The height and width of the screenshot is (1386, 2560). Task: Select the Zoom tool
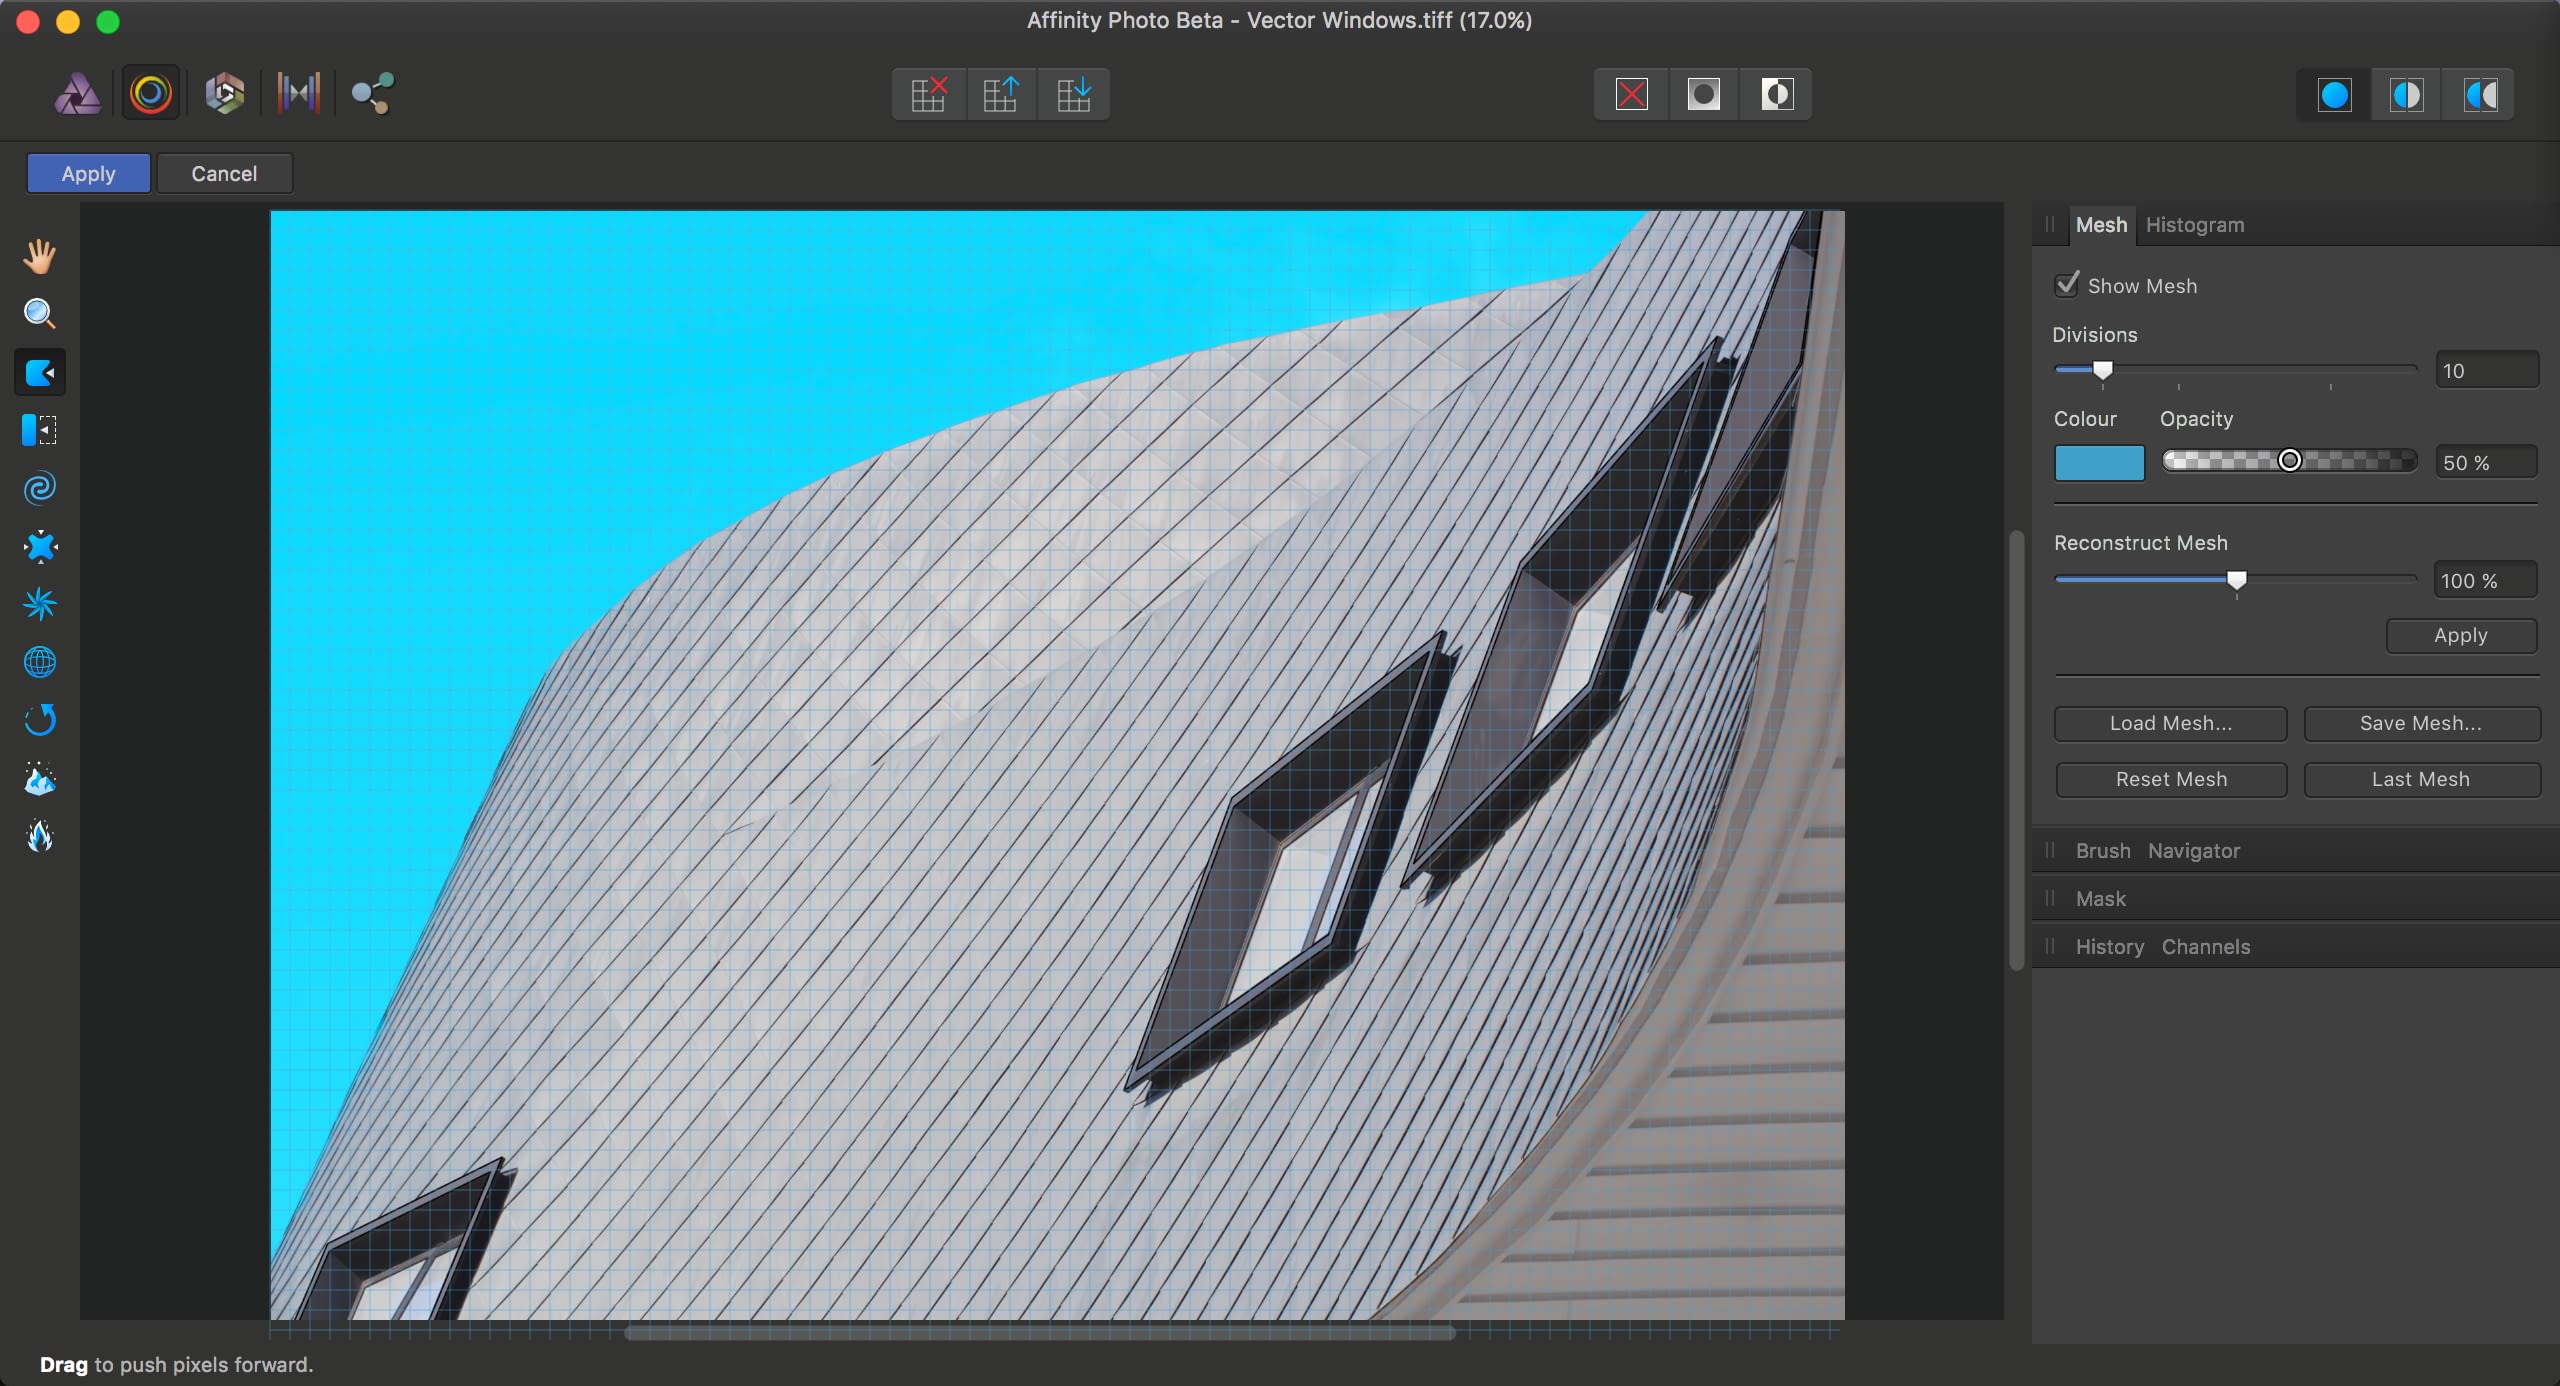[x=40, y=314]
